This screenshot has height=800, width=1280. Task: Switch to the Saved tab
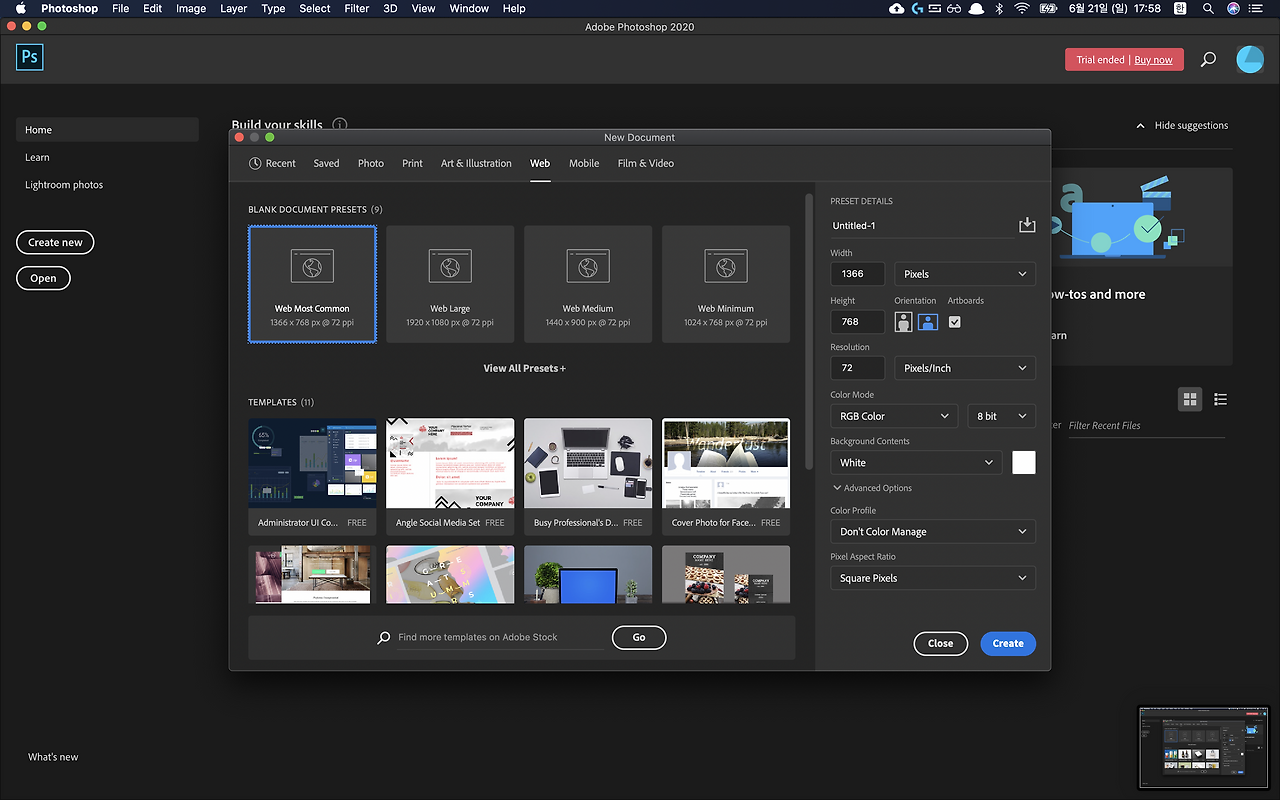click(x=326, y=163)
